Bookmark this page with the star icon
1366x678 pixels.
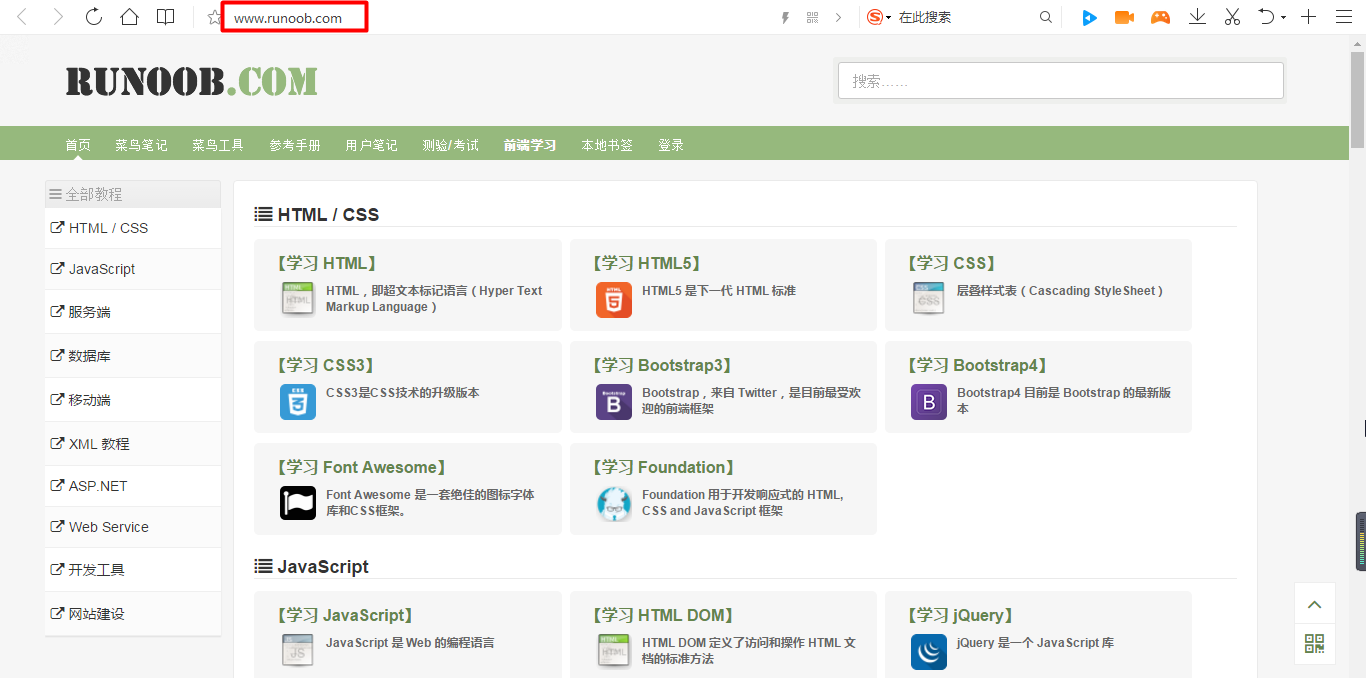pos(213,17)
